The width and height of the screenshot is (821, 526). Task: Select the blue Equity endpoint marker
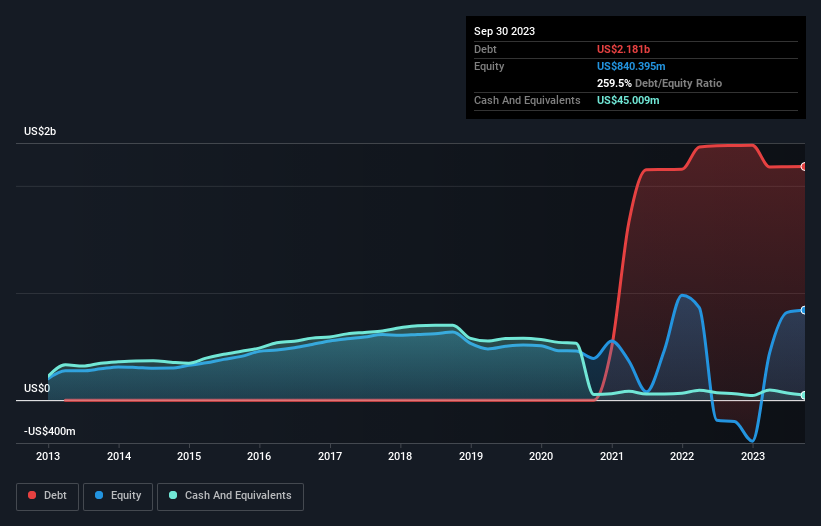coord(804,310)
